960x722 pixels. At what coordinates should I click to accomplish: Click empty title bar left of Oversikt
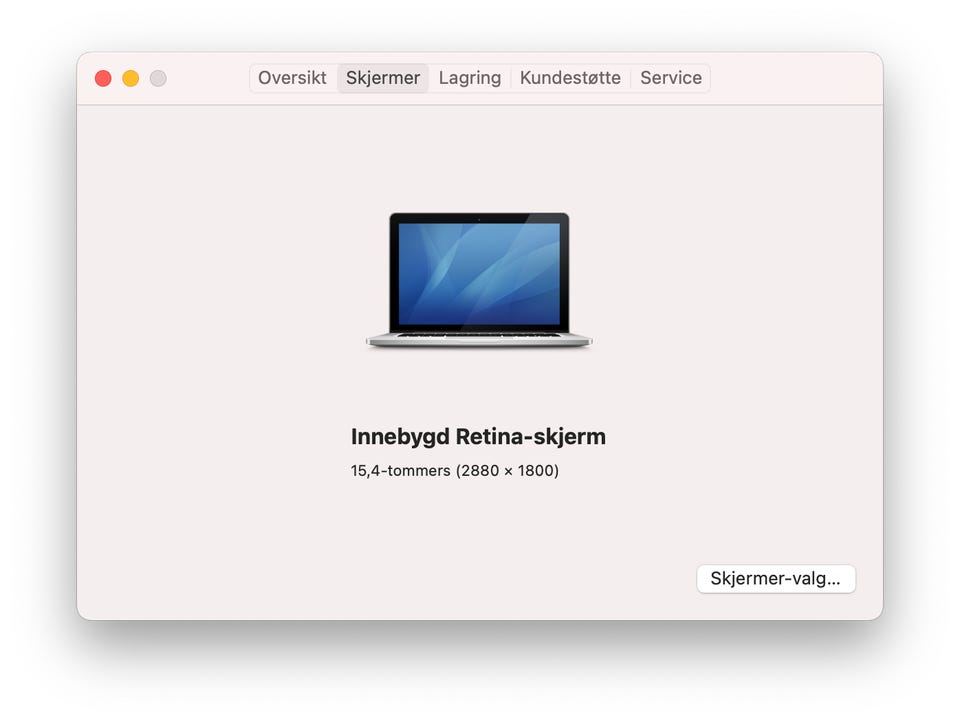click(208, 78)
